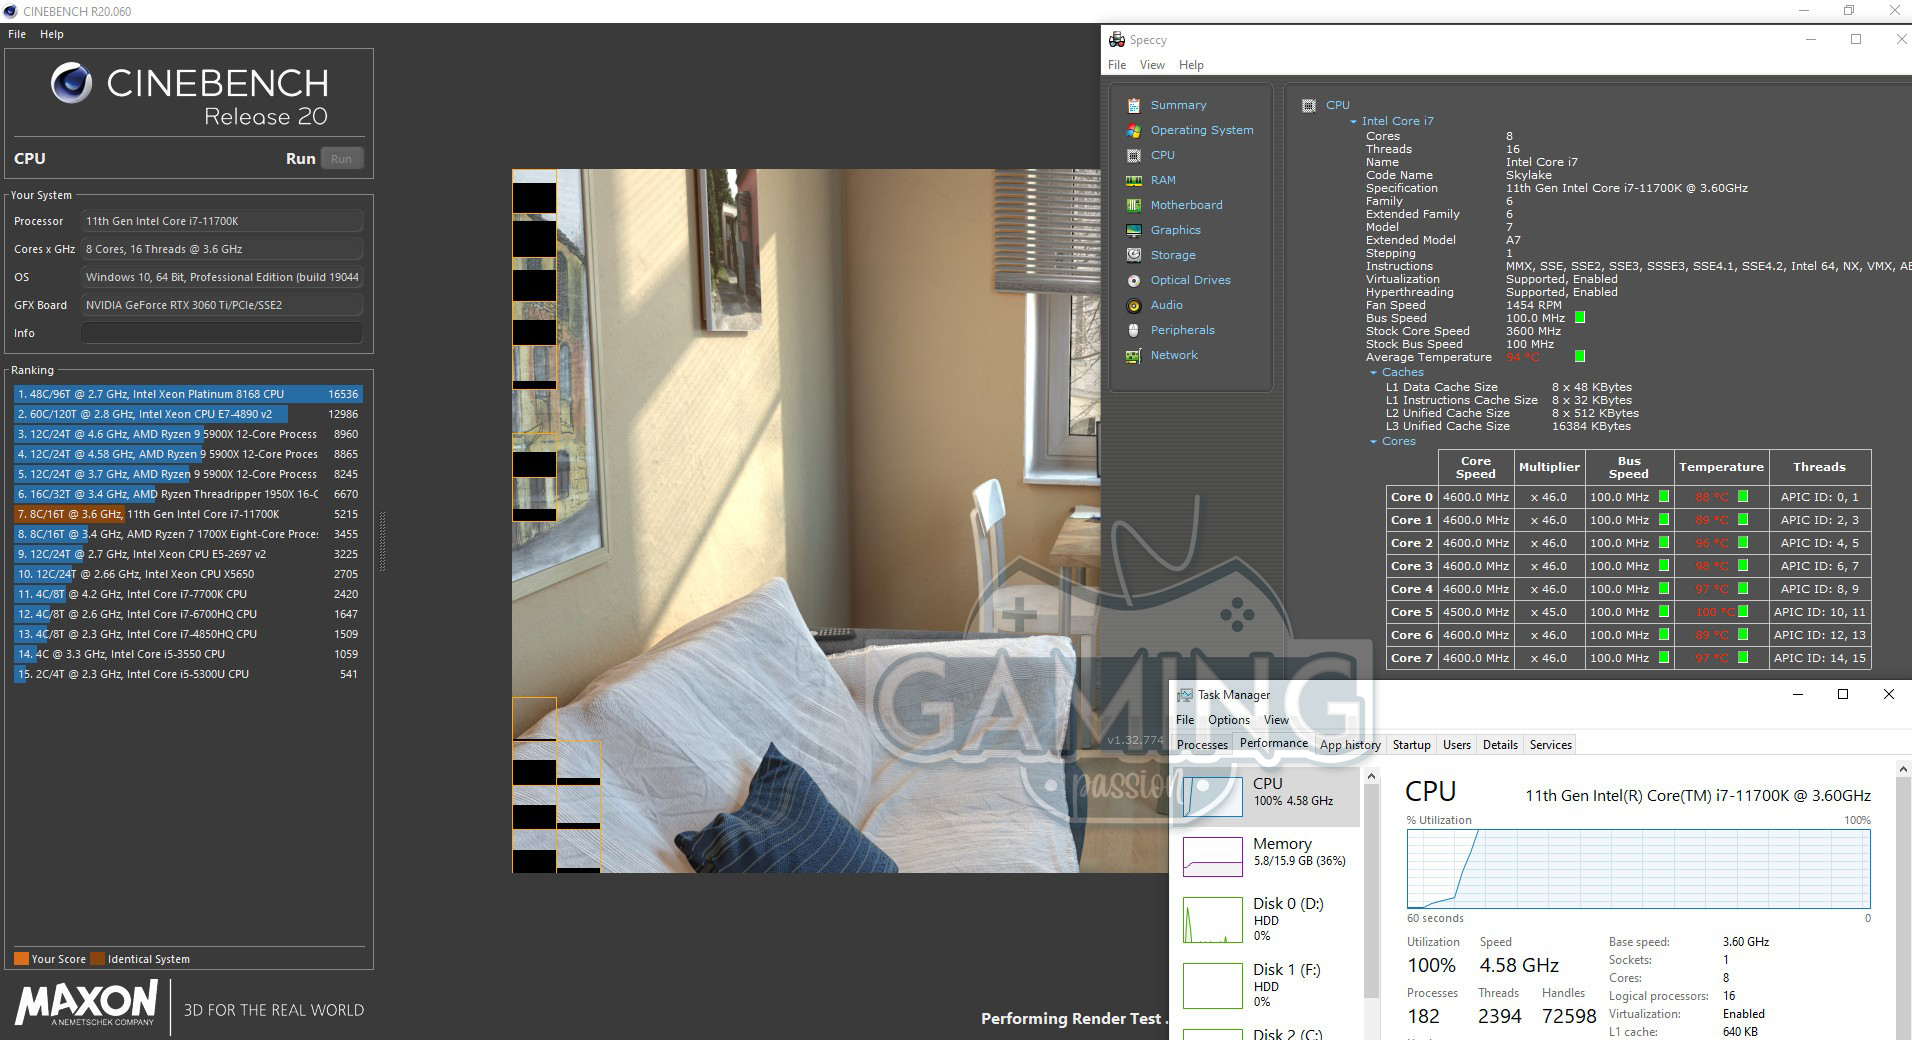Select the Operating System icon in sidebar
This screenshot has height=1040, width=1912.
(x=1133, y=130)
